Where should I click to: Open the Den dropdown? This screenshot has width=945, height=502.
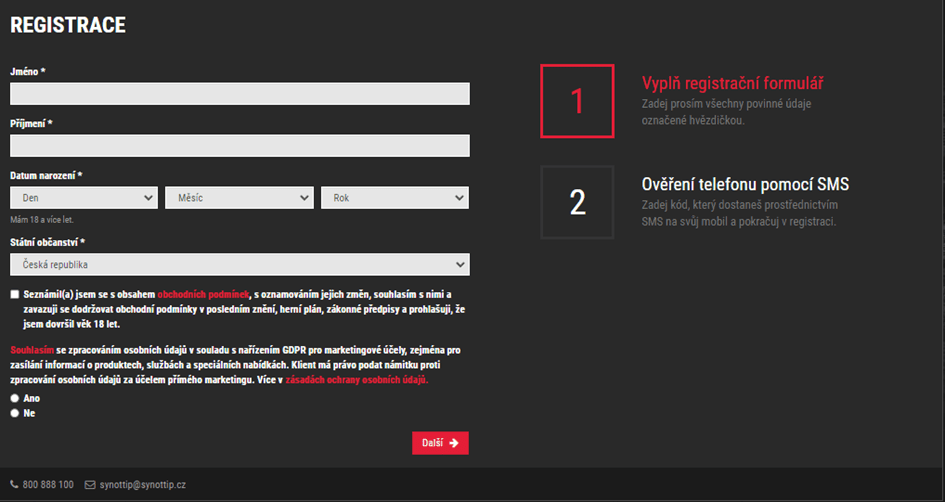pos(84,198)
